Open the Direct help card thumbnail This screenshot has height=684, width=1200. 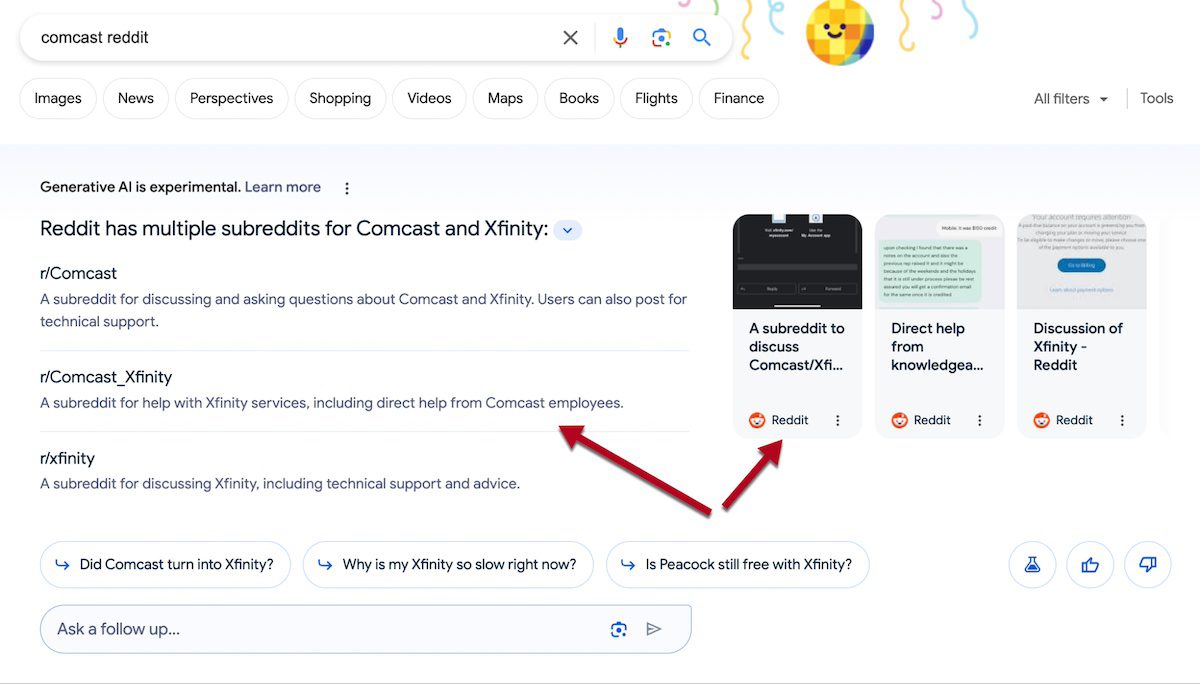[x=940, y=262]
